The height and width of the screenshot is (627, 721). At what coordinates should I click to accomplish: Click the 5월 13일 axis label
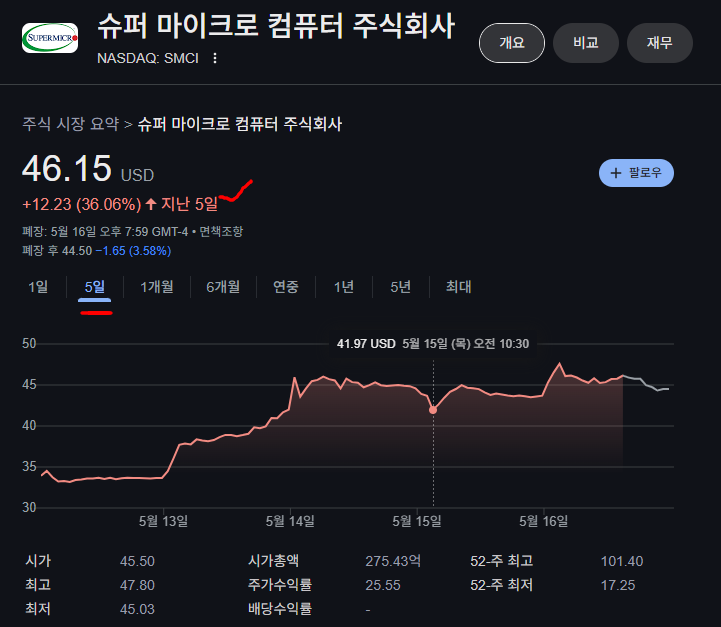[x=163, y=521]
